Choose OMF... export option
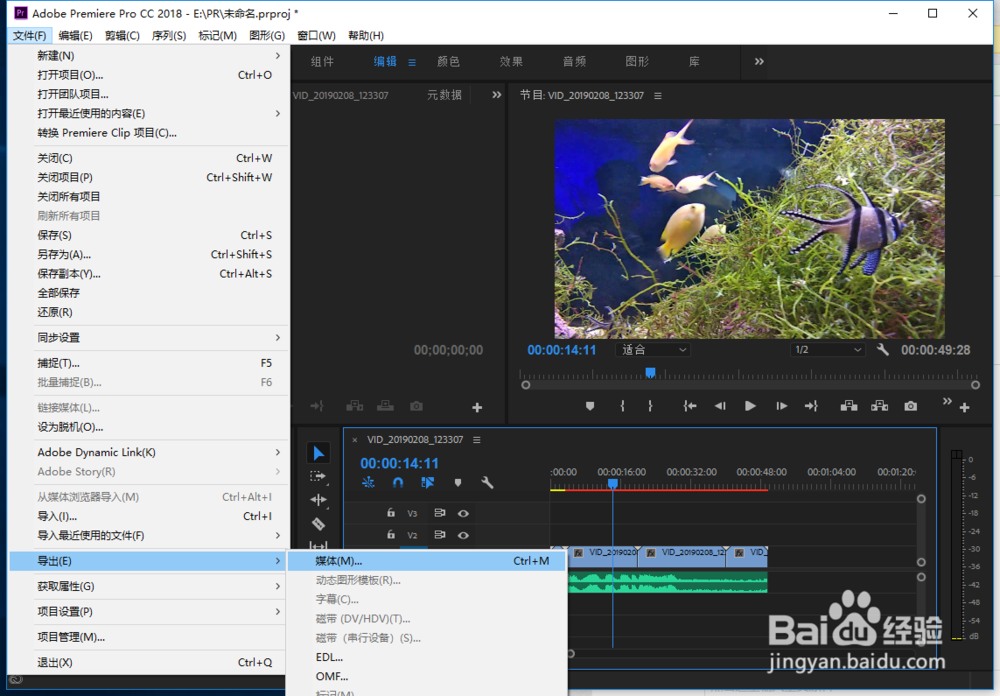 (x=427, y=676)
